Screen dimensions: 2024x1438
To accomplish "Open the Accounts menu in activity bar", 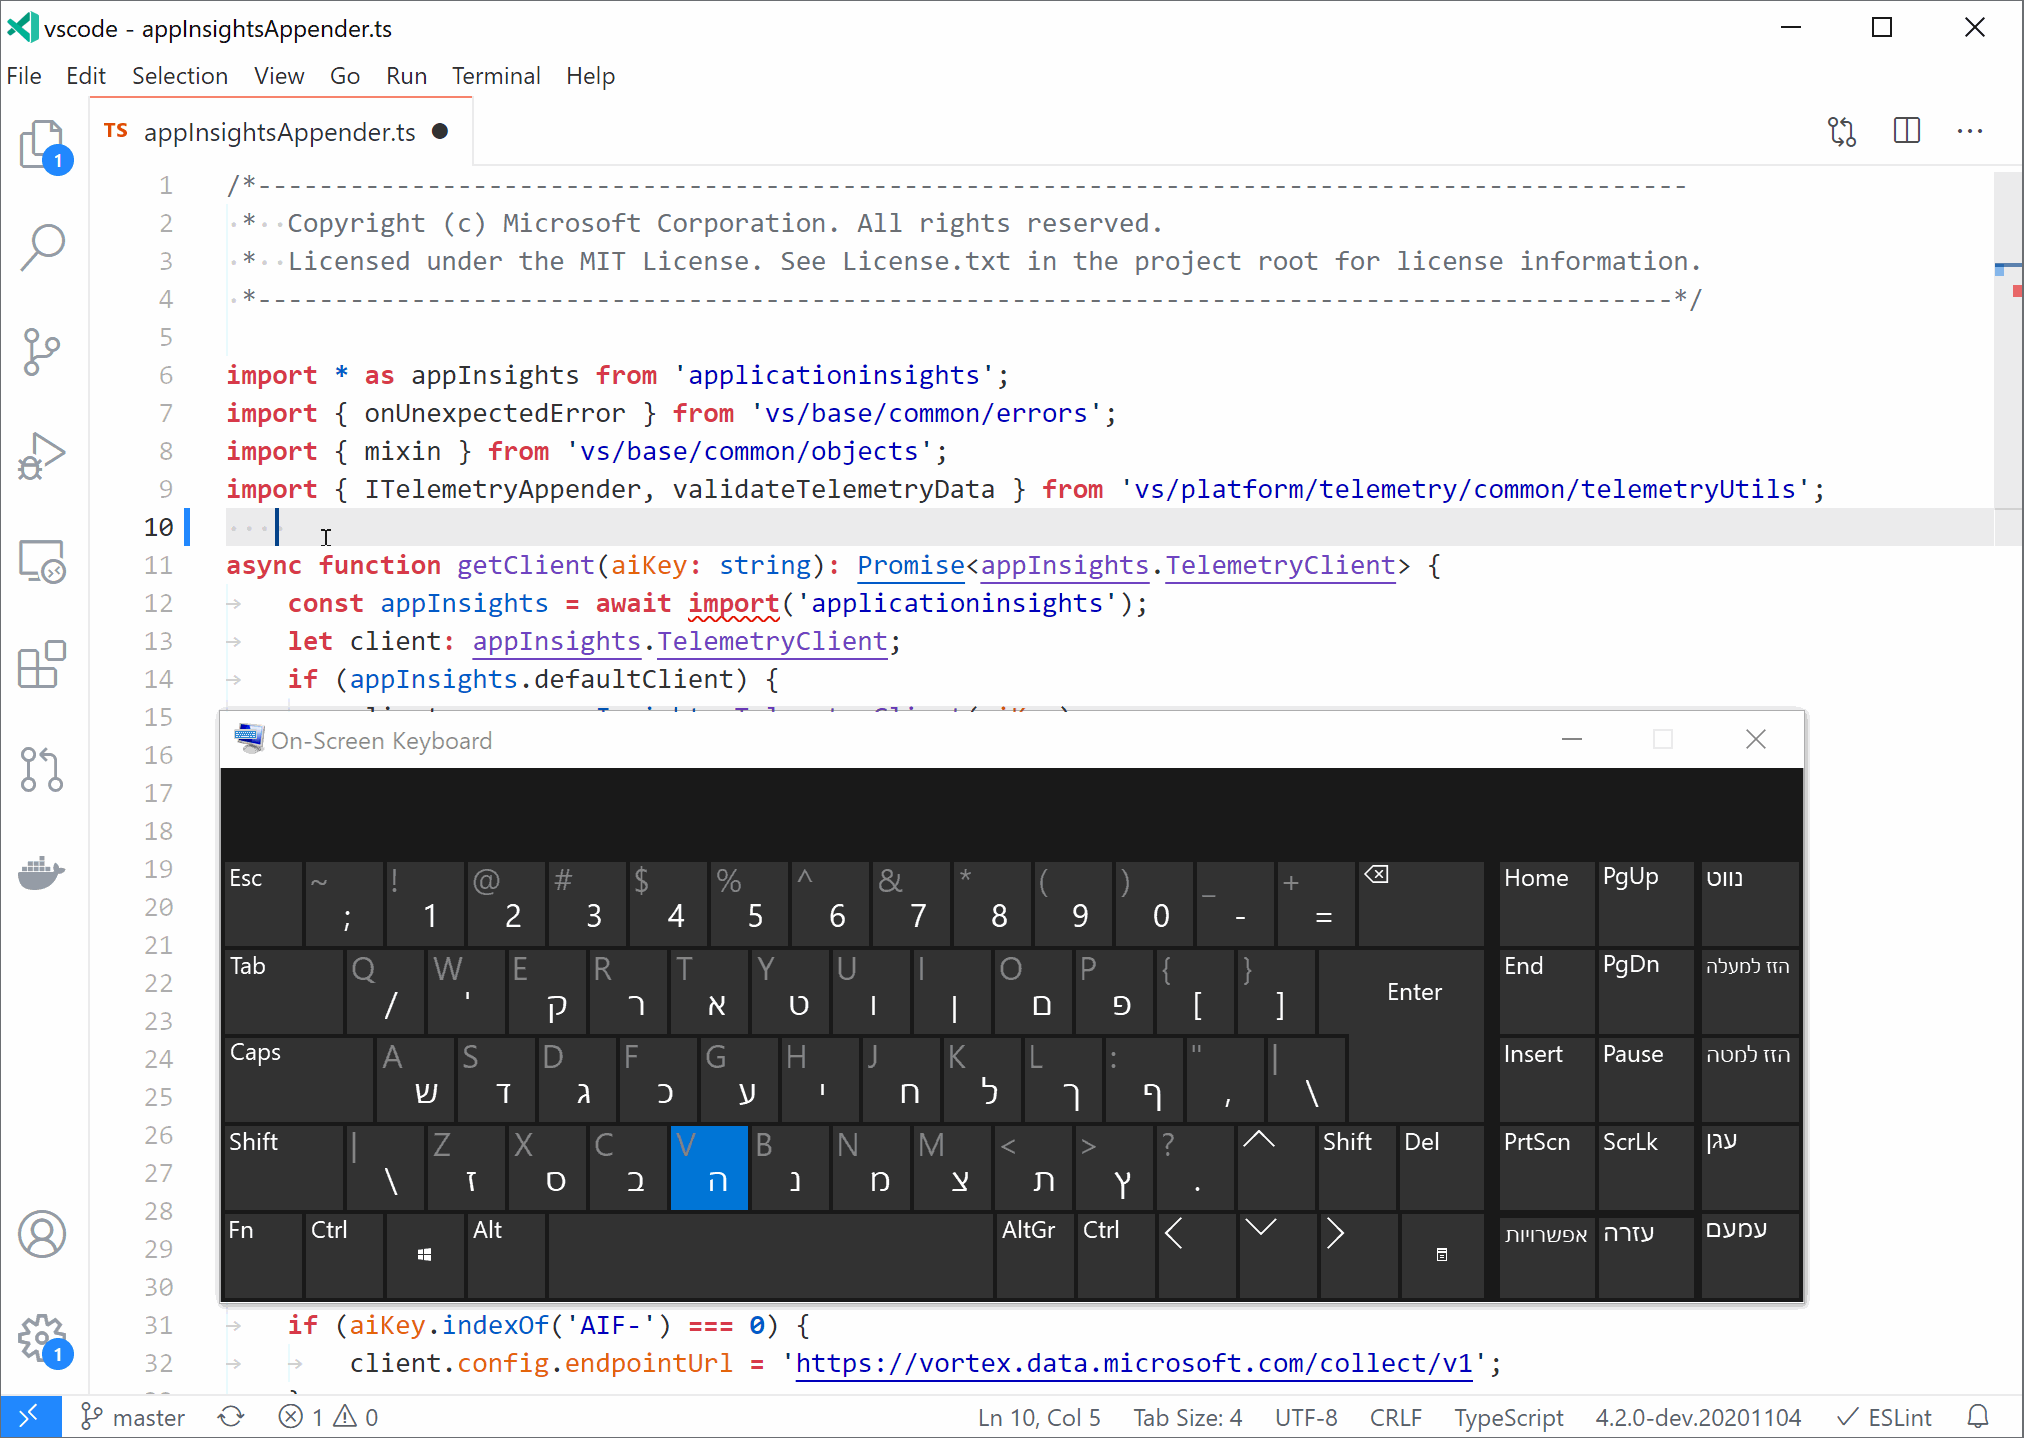I will 42,1234.
